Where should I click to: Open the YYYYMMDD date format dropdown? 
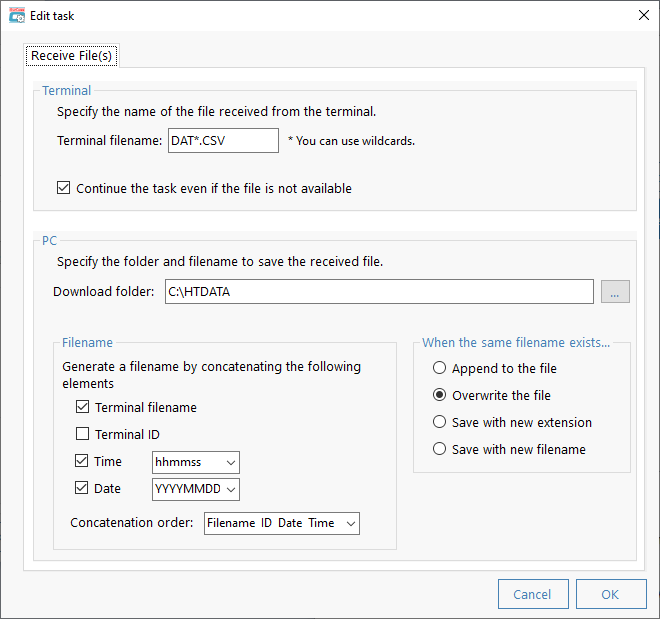pos(196,489)
